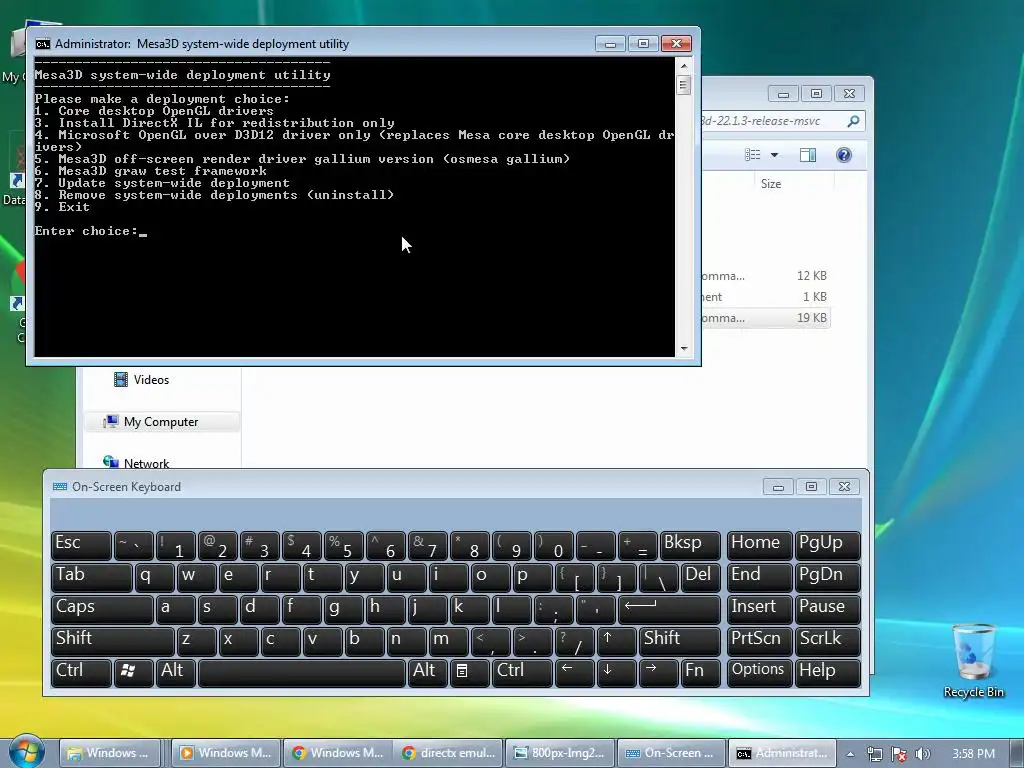
Task: Click the right arrow key on keyboard
Action: click(x=658, y=673)
